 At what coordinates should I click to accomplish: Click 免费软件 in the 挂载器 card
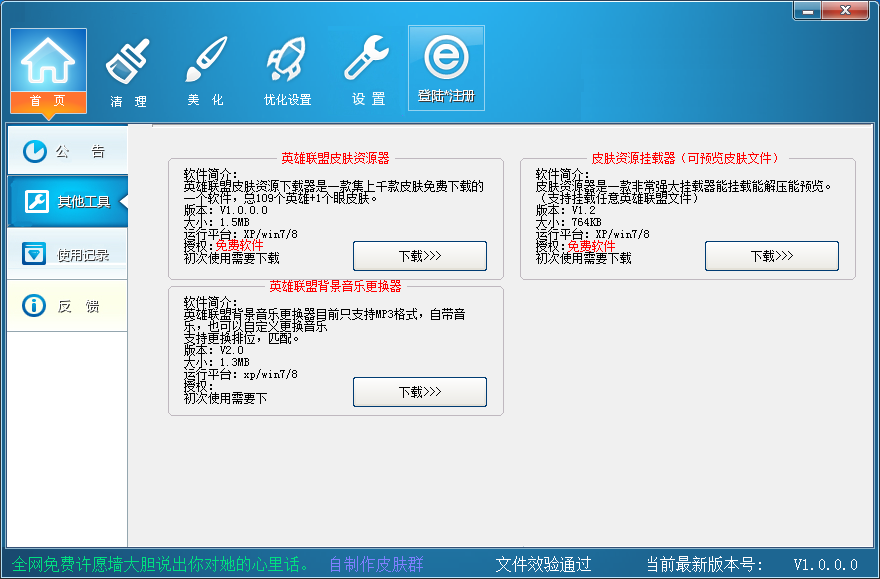click(592, 246)
